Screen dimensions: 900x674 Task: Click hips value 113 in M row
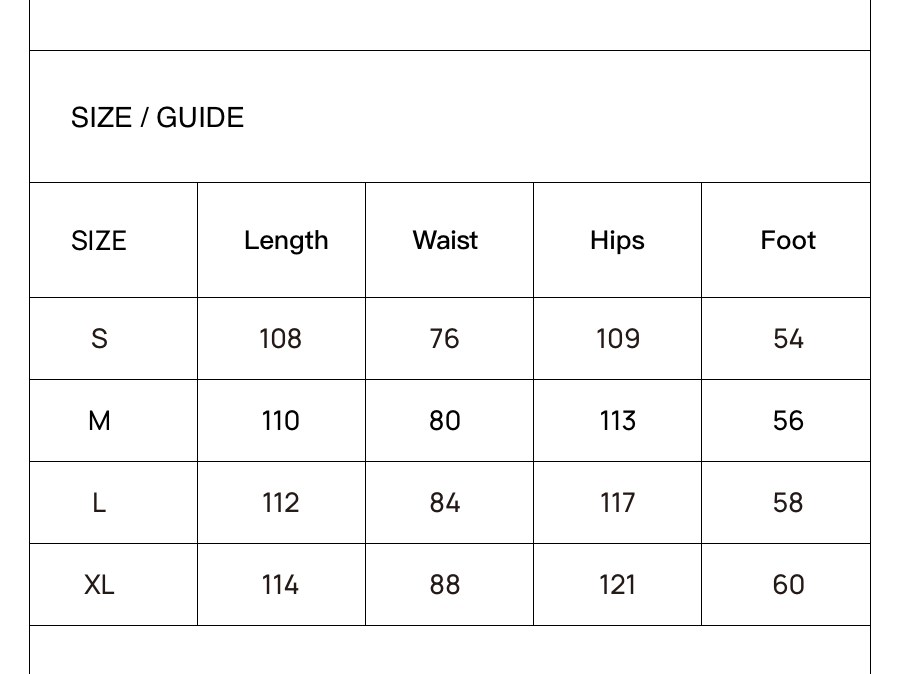[x=618, y=421]
